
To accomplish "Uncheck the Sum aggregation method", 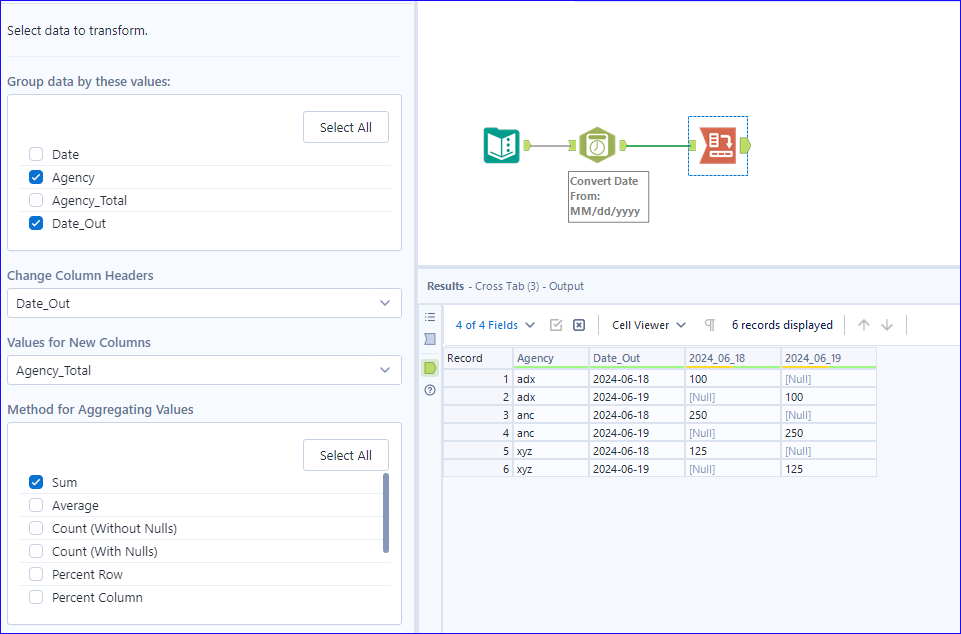I will point(36,482).
